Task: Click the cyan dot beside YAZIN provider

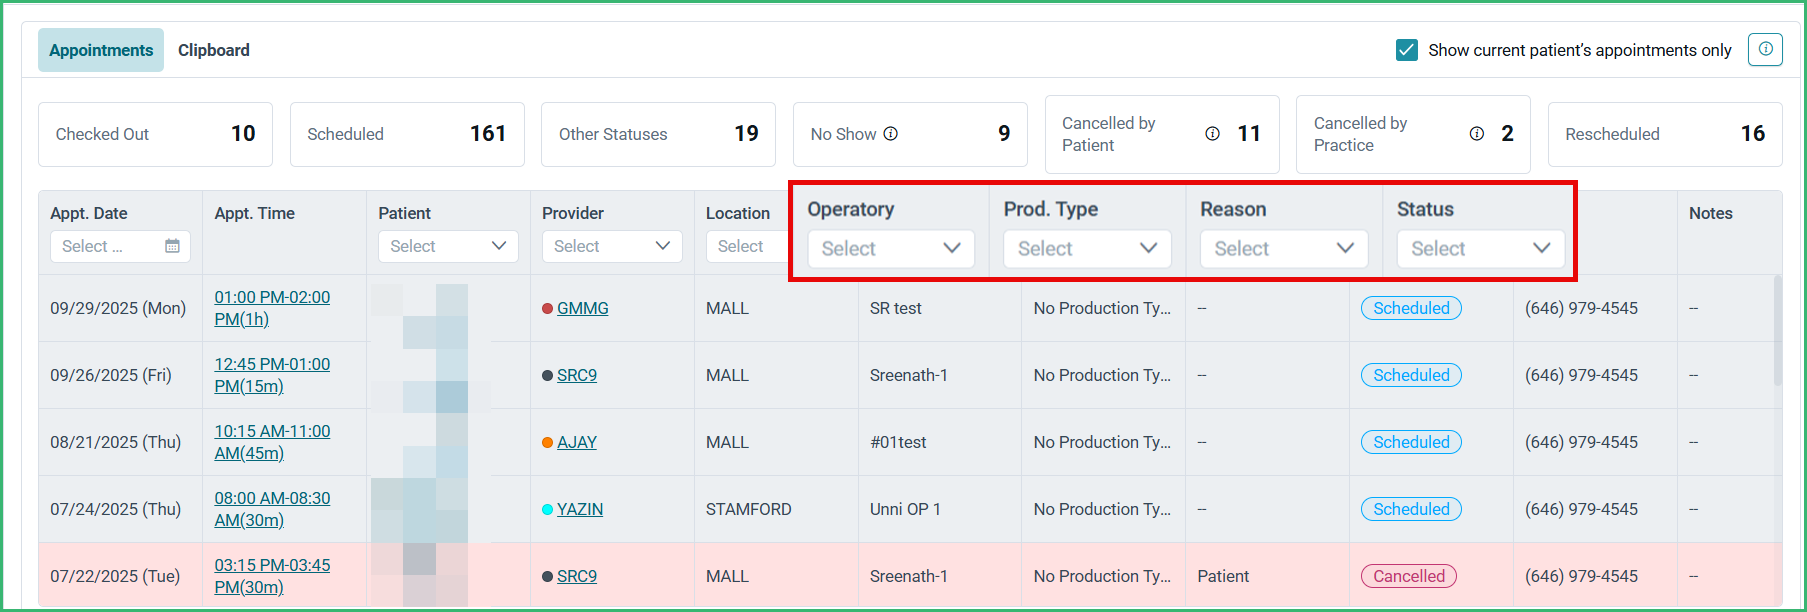Action: pos(547,509)
